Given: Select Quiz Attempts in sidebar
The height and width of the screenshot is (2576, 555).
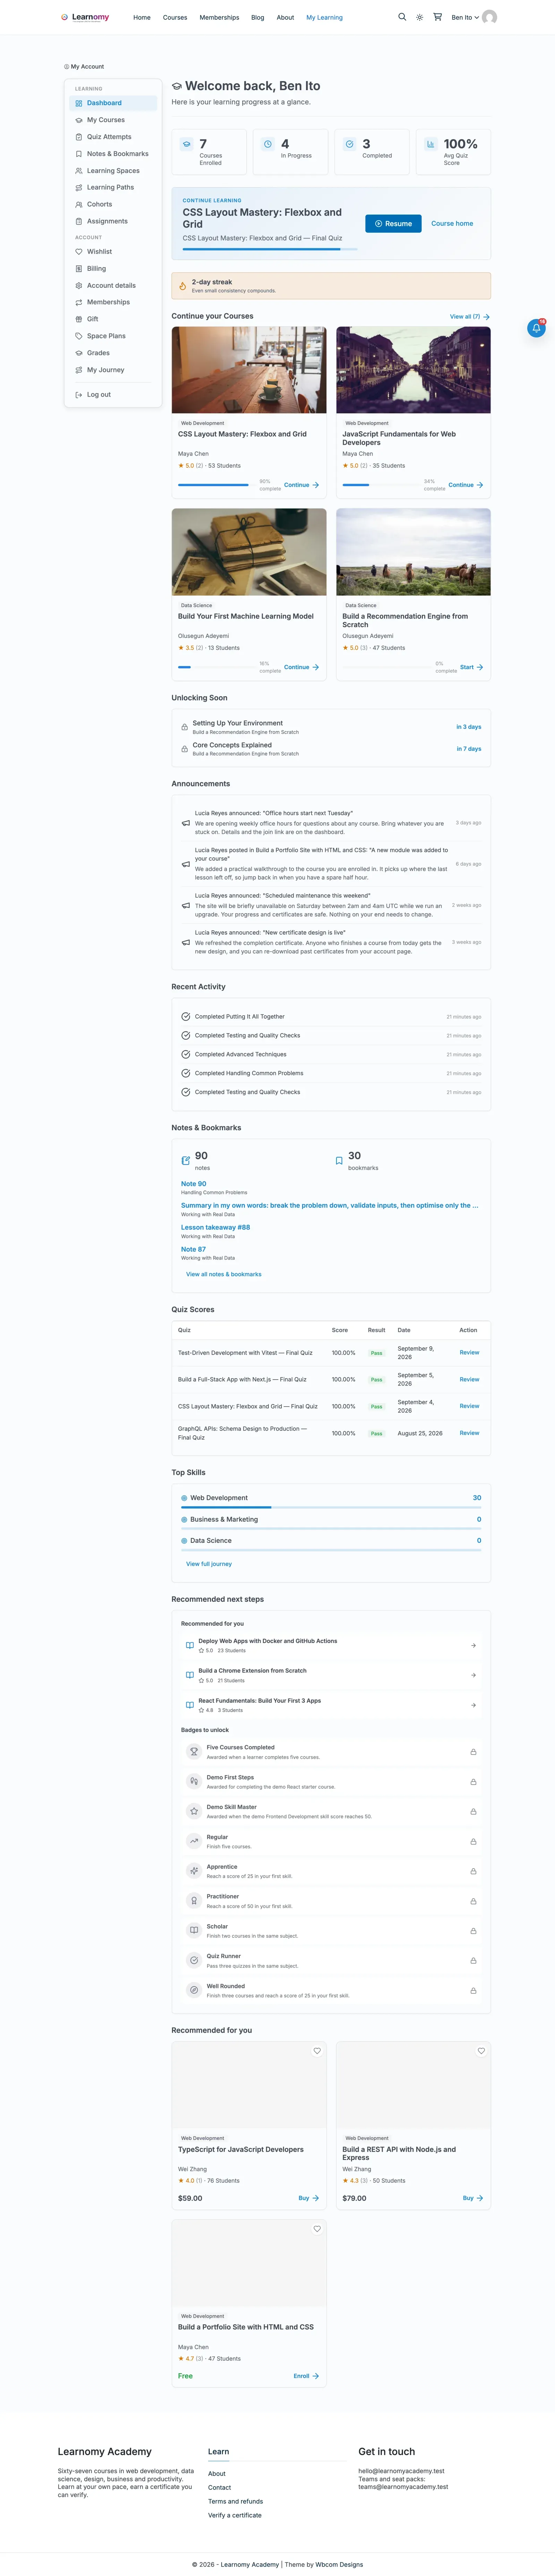Looking at the screenshot, I should point(113,137).
